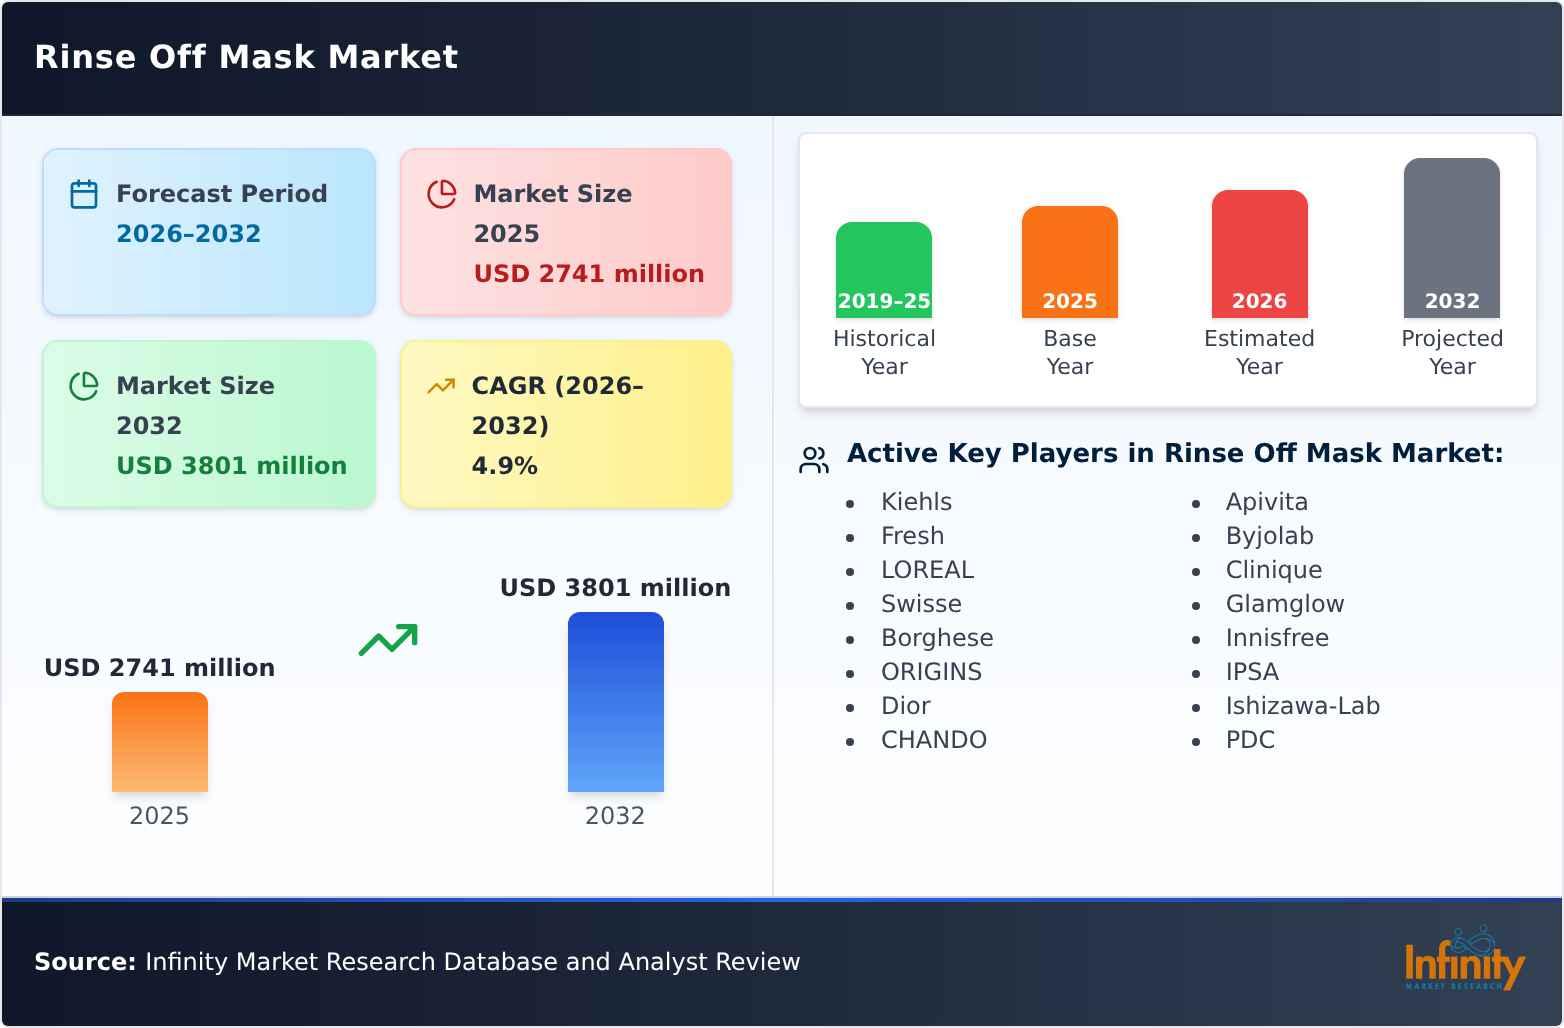Toggle the yellow CAGR card
This screenshot has height=1028, width=1564.
(x=565, y=423)
